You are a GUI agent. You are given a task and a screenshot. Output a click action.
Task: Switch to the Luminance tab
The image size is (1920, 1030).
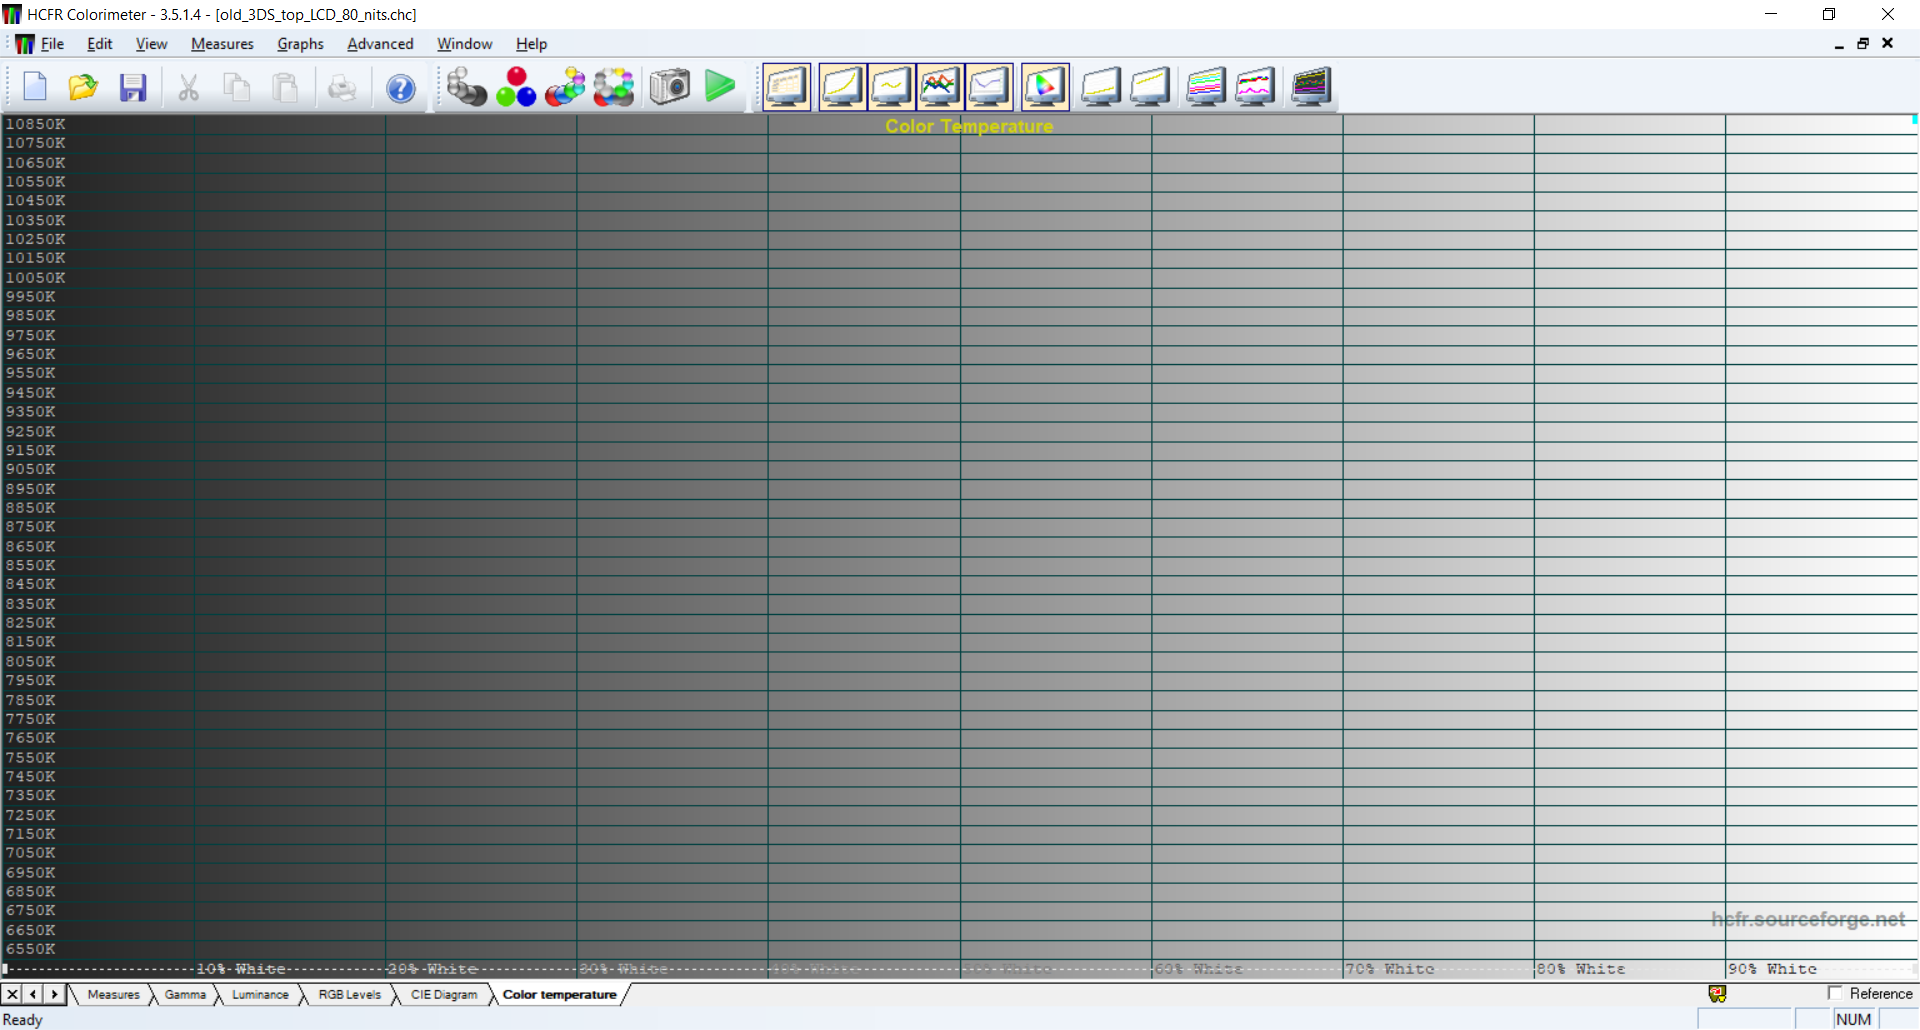(x=260, y=995)
